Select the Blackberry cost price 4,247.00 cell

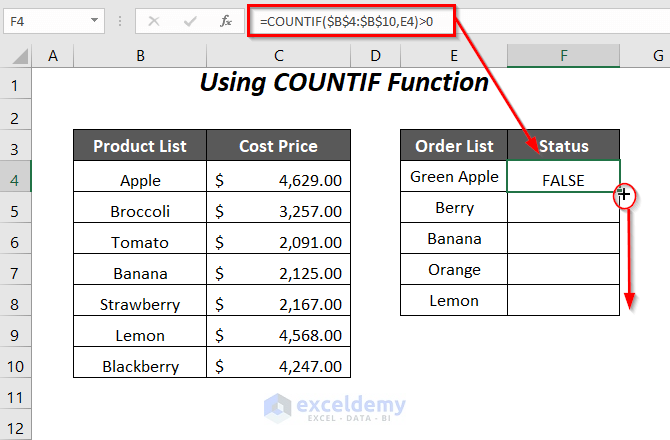pos(278,366)
